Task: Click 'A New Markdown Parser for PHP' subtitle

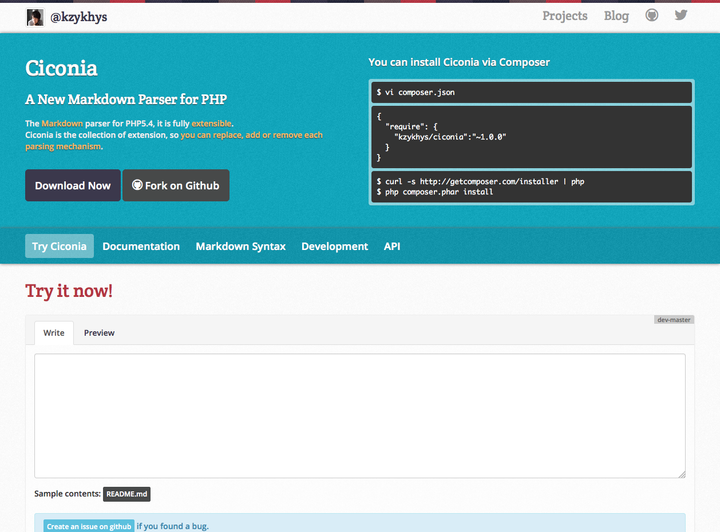Action: point(126,99)
